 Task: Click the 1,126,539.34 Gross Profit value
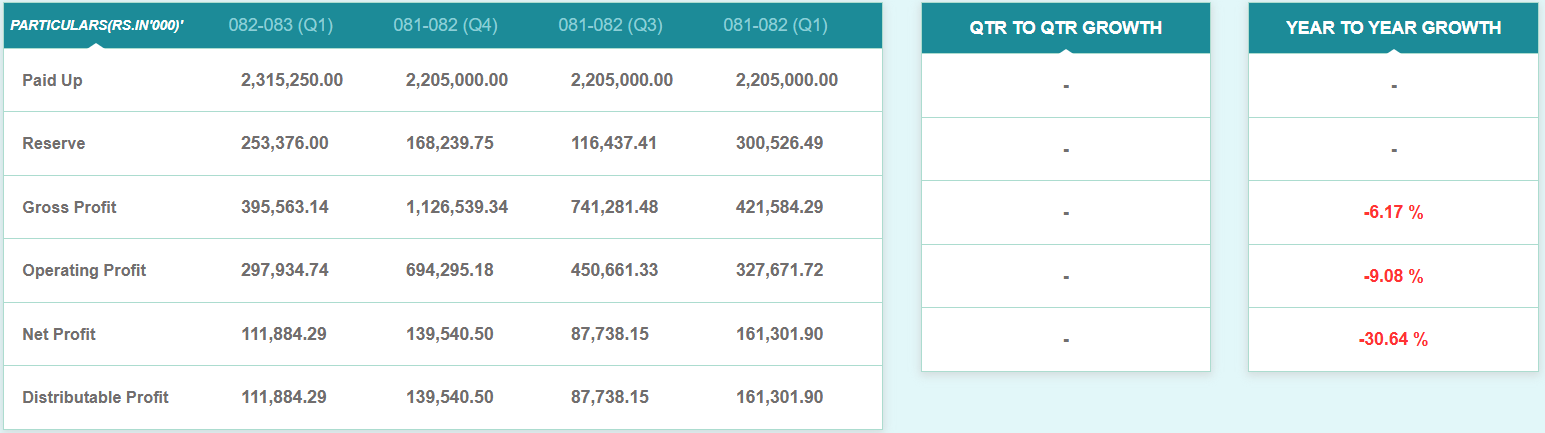point(457,207)
